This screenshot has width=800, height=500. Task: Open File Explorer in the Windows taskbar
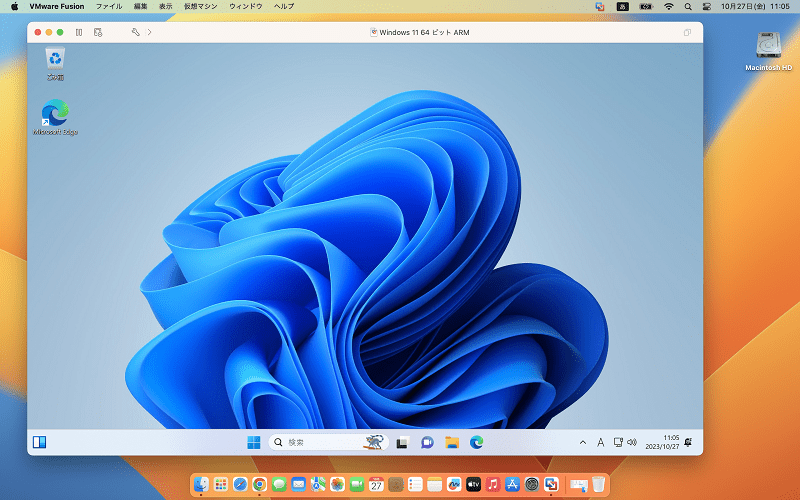(x=452, y=442)
